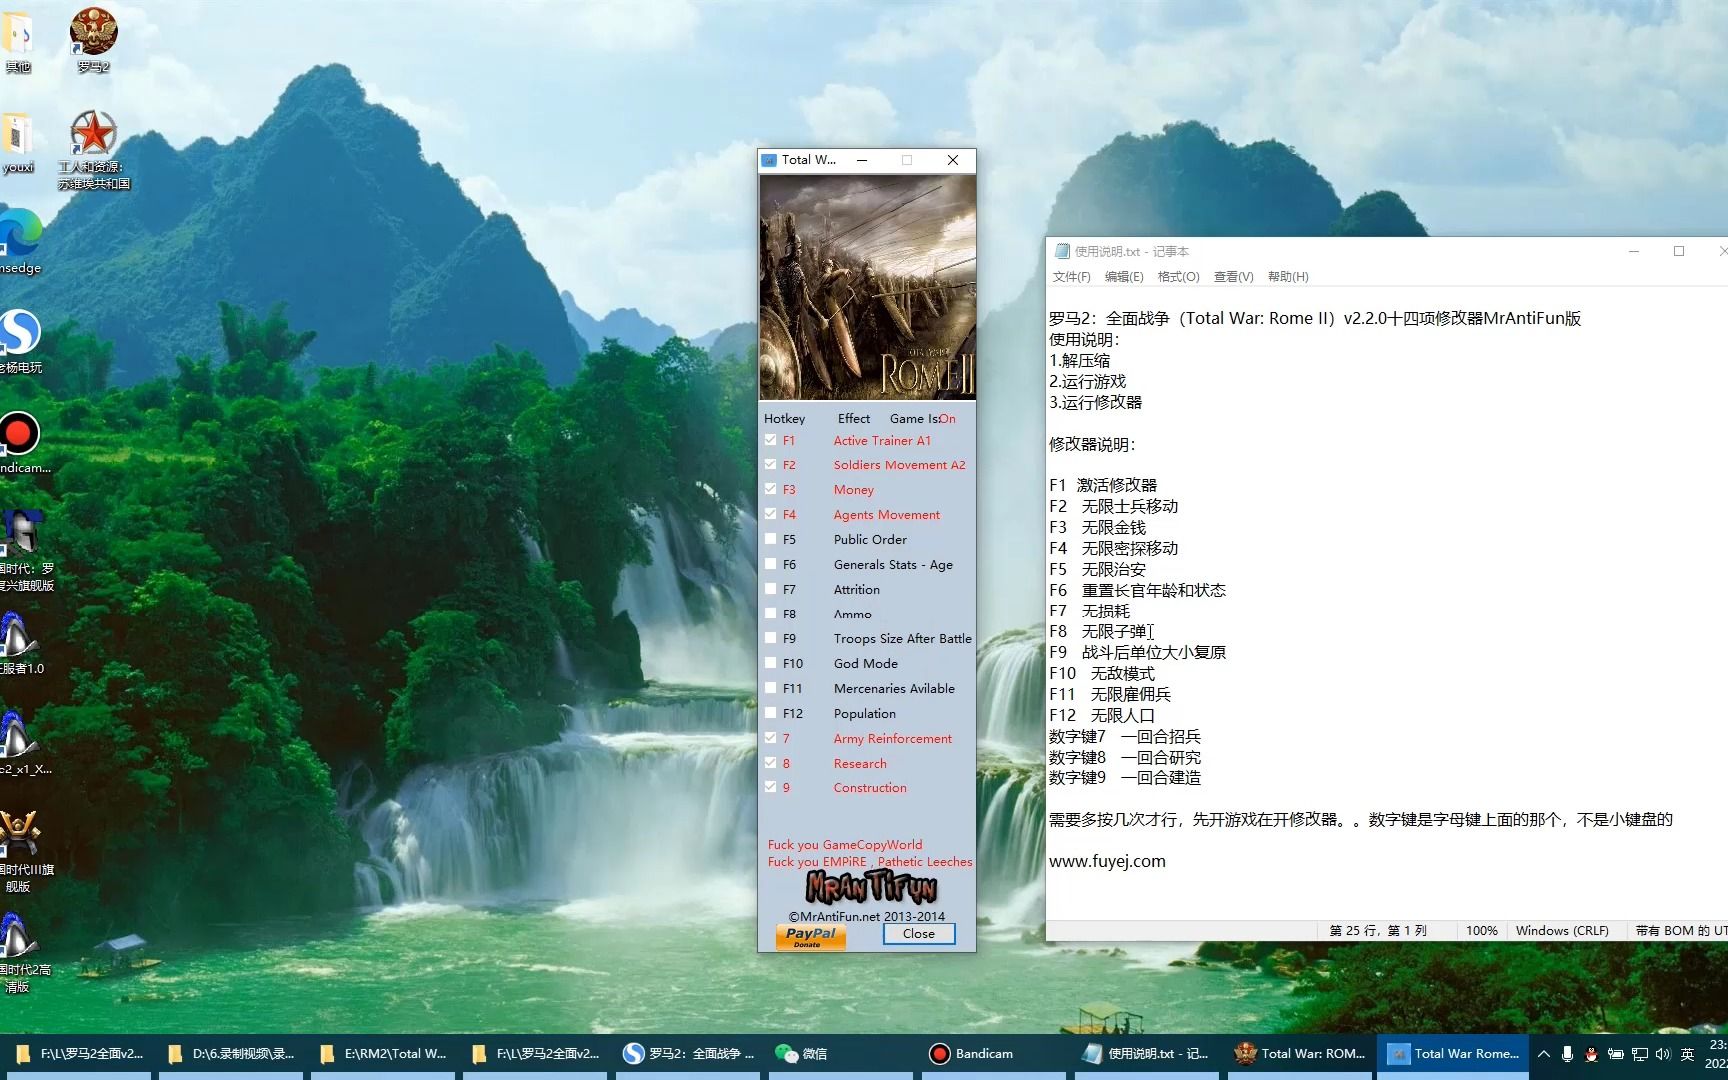The width and height of the screenshot is (1728, 1080).
Task: Click the volume speaker icon in system tray
Action: click(x=1663, y=1054)
